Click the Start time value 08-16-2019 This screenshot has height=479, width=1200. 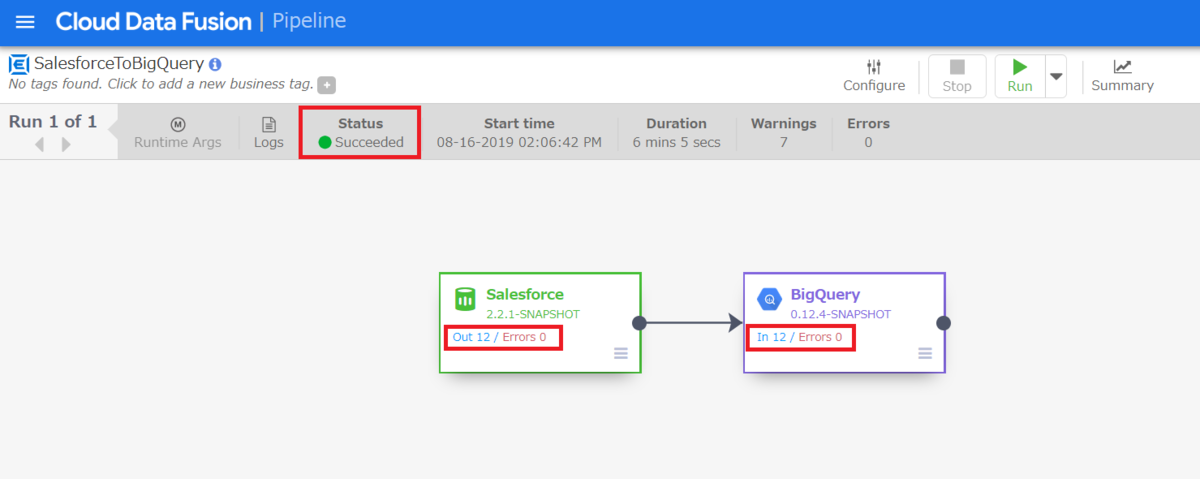click(519, 142)
